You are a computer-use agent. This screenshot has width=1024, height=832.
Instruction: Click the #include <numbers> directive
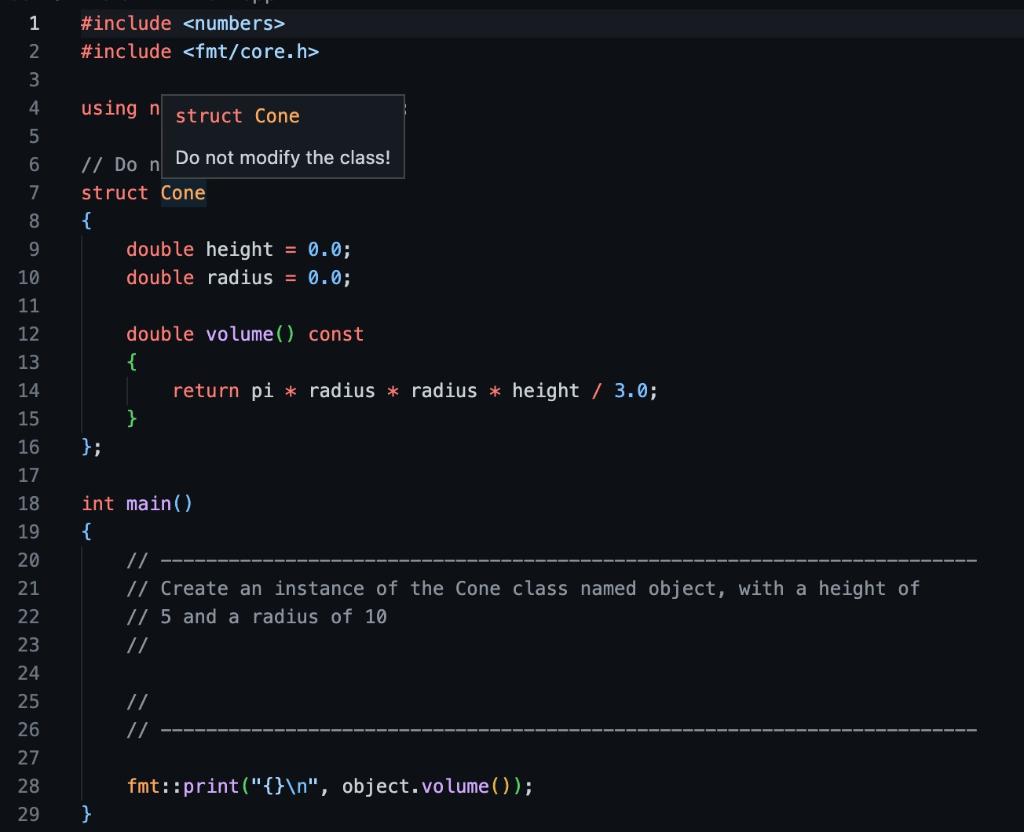point(180,23)
